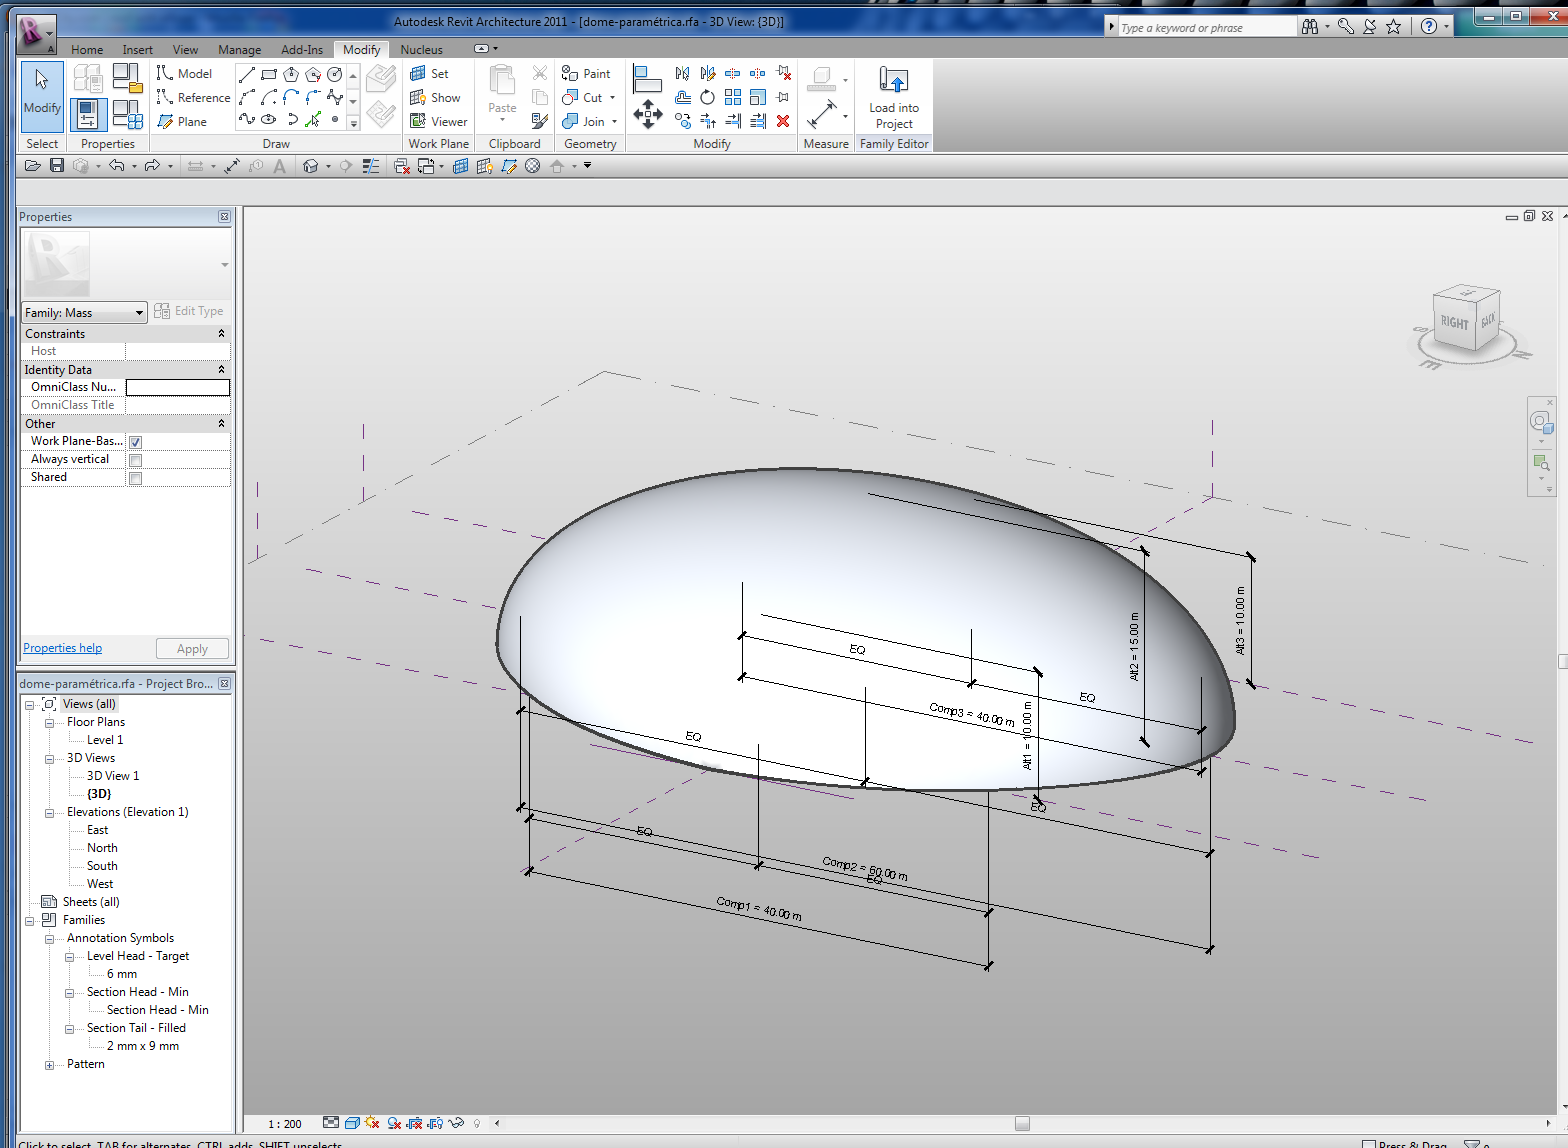Click Load into Project button

click(x=893, y=97)
